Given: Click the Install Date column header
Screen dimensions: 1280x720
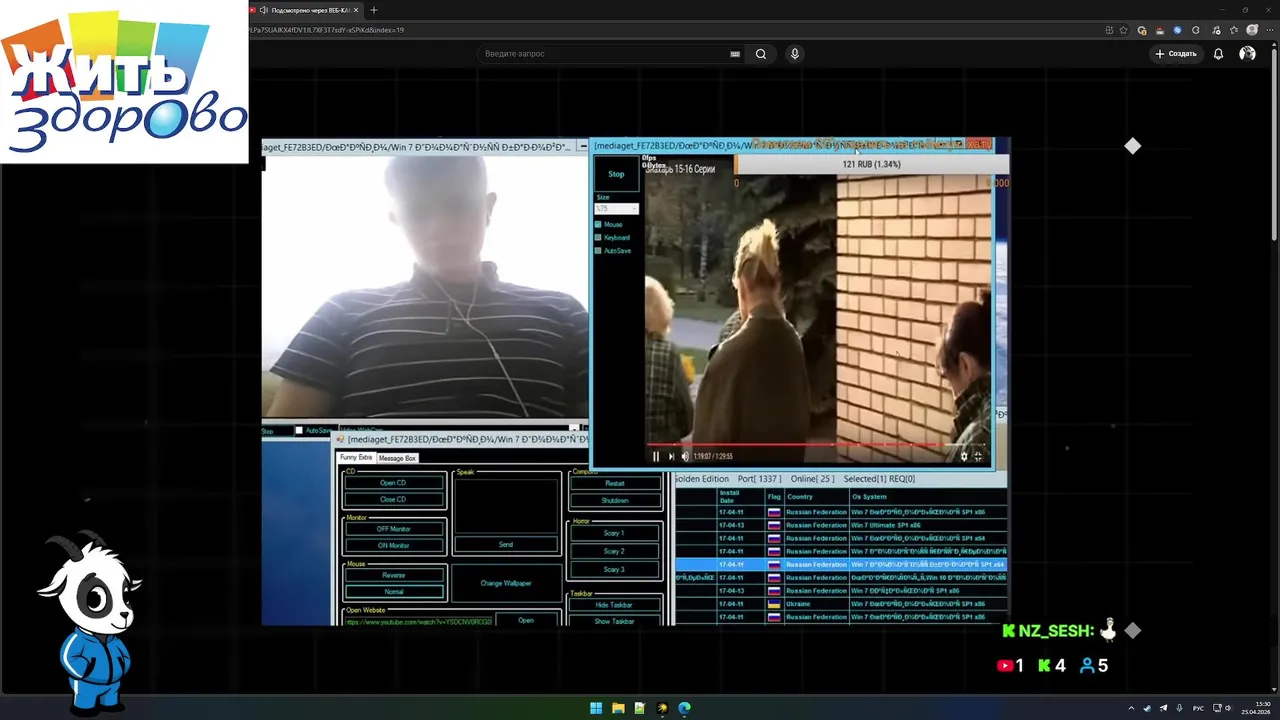Looking at the screenshot, I should pos(740,496).
